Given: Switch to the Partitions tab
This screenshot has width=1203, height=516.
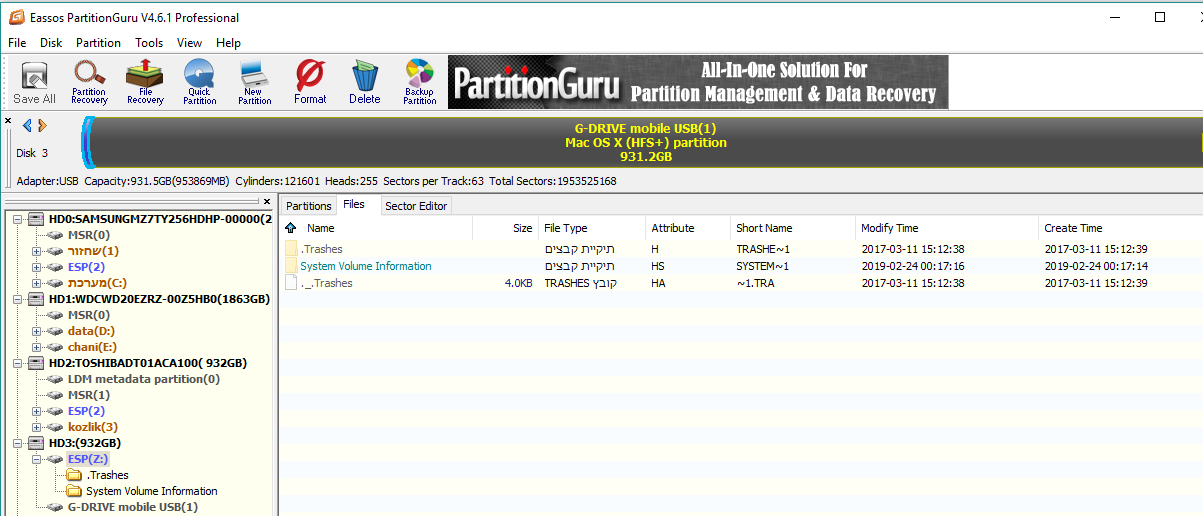Looking at the screenshot, I should point(309,206).
